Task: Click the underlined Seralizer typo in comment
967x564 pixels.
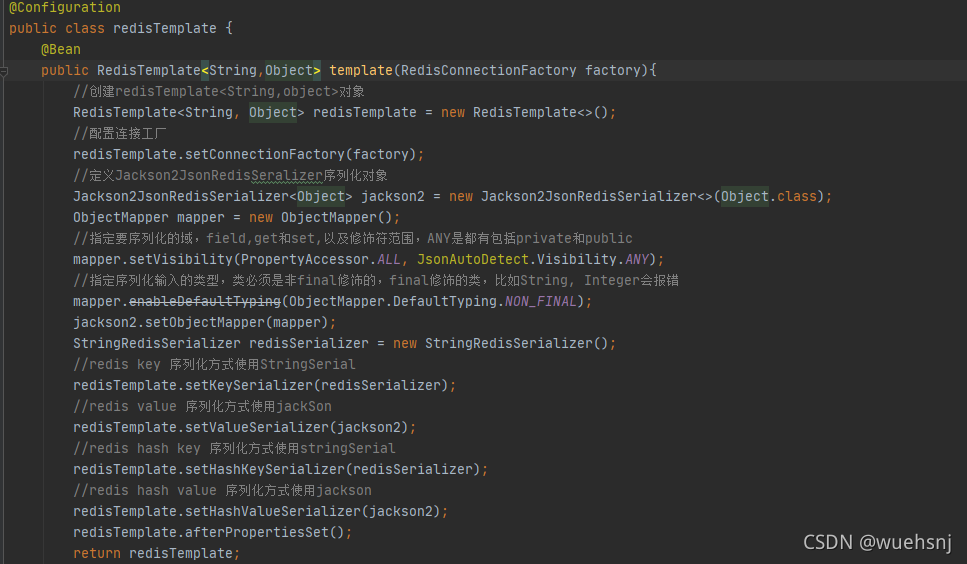Action: tap(287, 176)
